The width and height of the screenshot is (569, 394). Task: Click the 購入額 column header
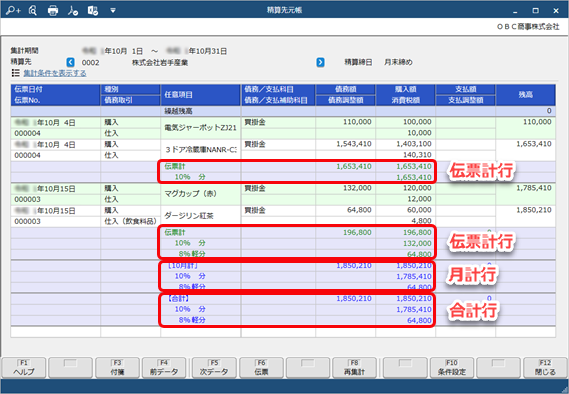(x=405, y=90)
